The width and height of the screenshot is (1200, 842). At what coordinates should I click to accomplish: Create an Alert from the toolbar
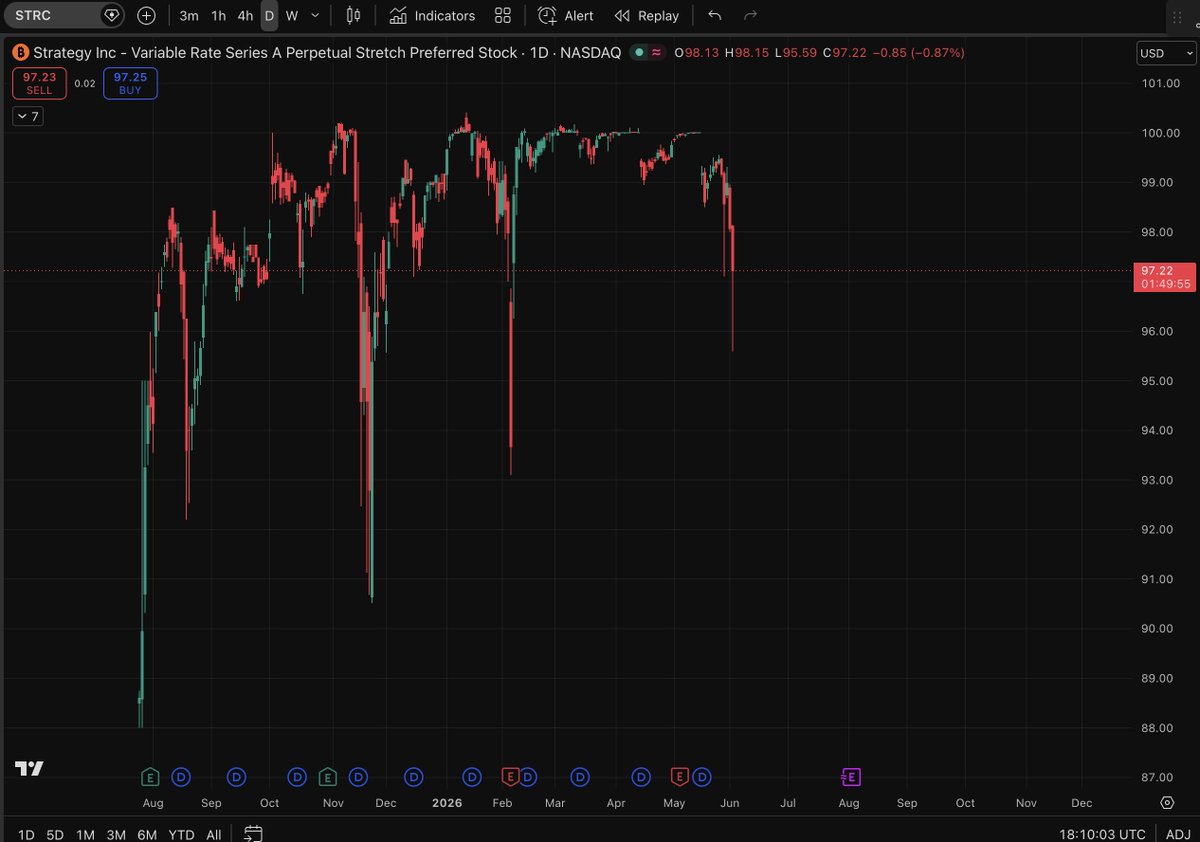(x=566, y=16)
